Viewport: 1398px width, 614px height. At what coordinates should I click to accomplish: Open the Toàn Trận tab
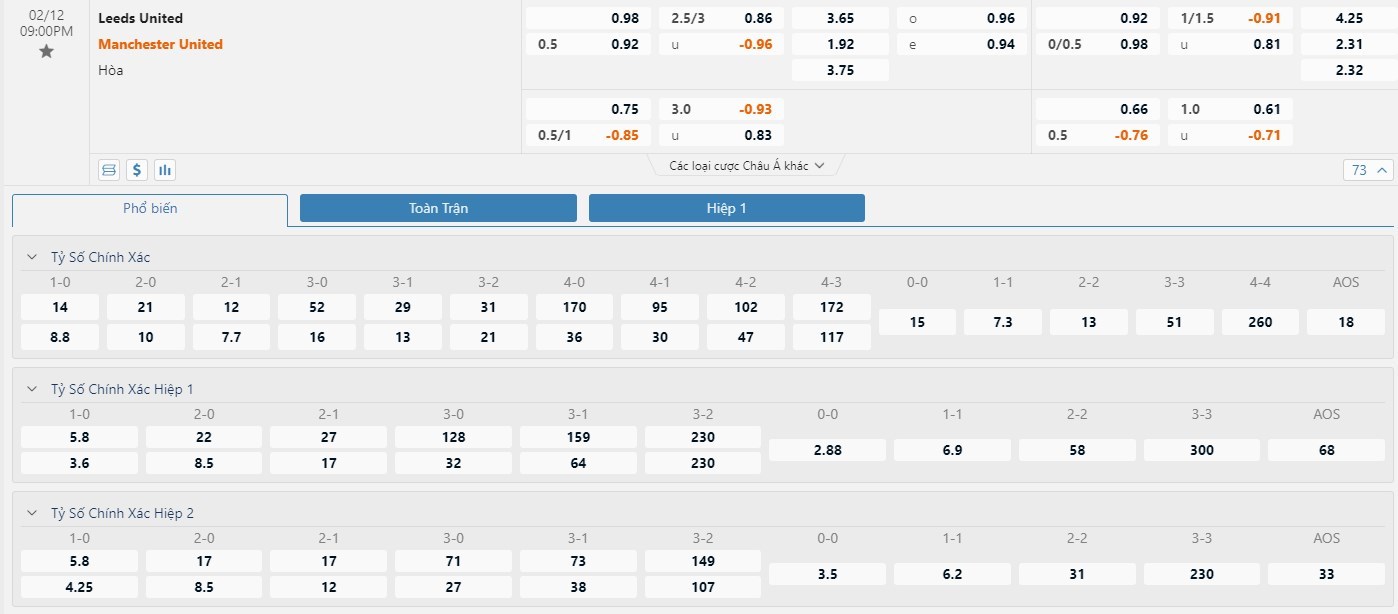click(x=438, y=208)
